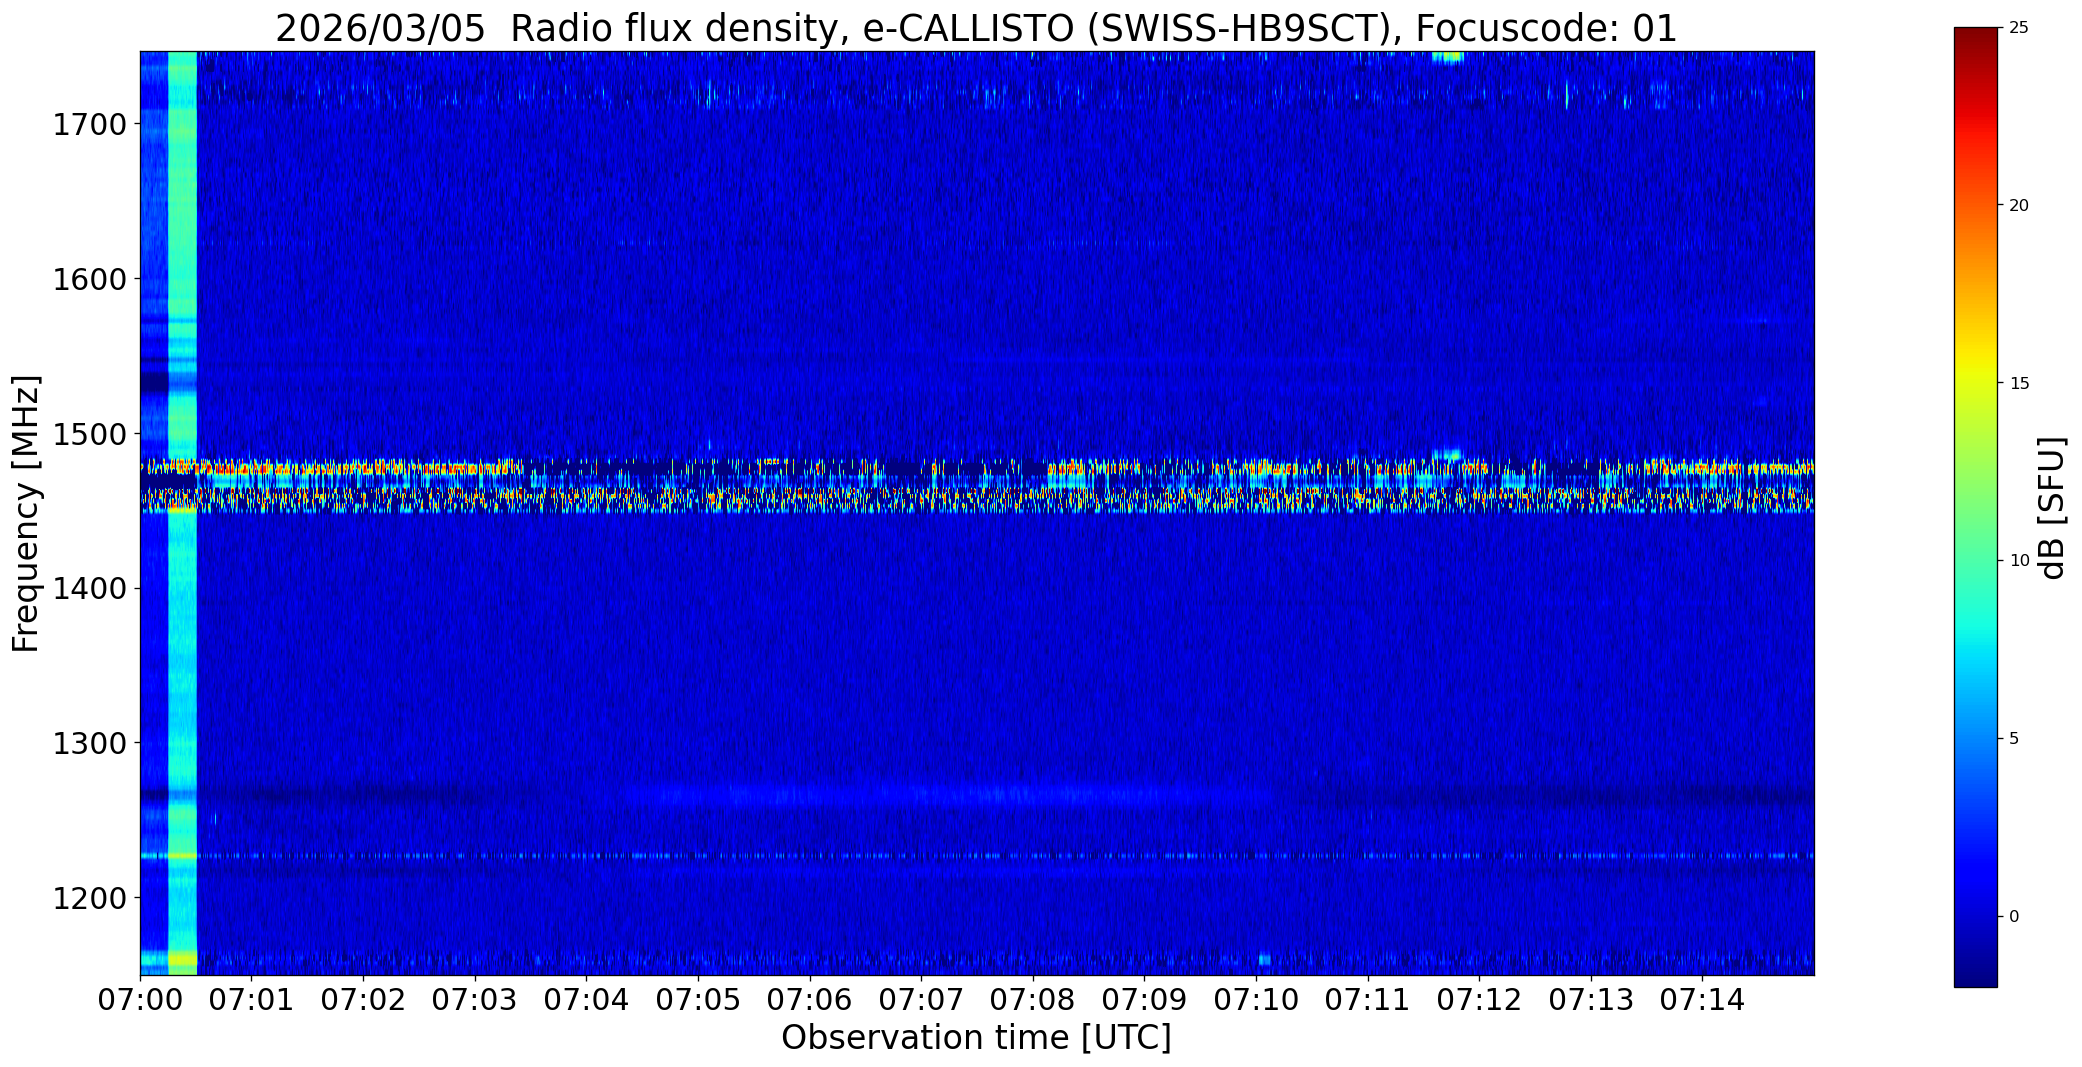This screenshot has width=2082, height=1067.
Task: Click the colorbar tick label 25
Action: click(x=2019, y=28)
